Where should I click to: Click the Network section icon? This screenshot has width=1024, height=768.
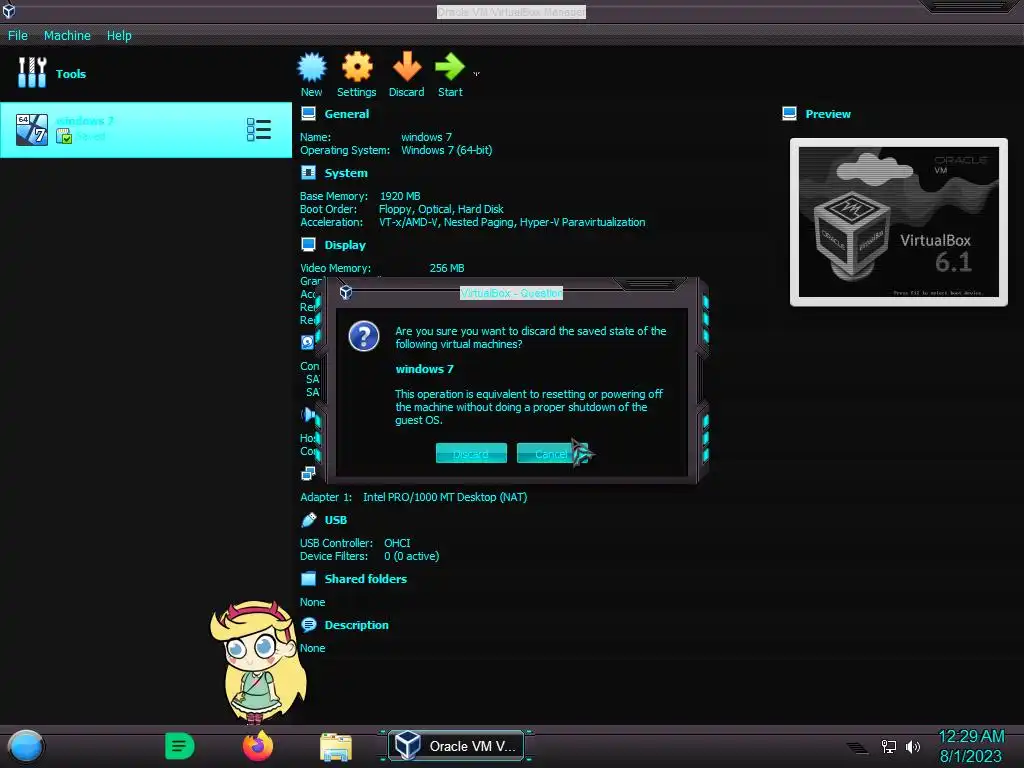pos(308,473)
